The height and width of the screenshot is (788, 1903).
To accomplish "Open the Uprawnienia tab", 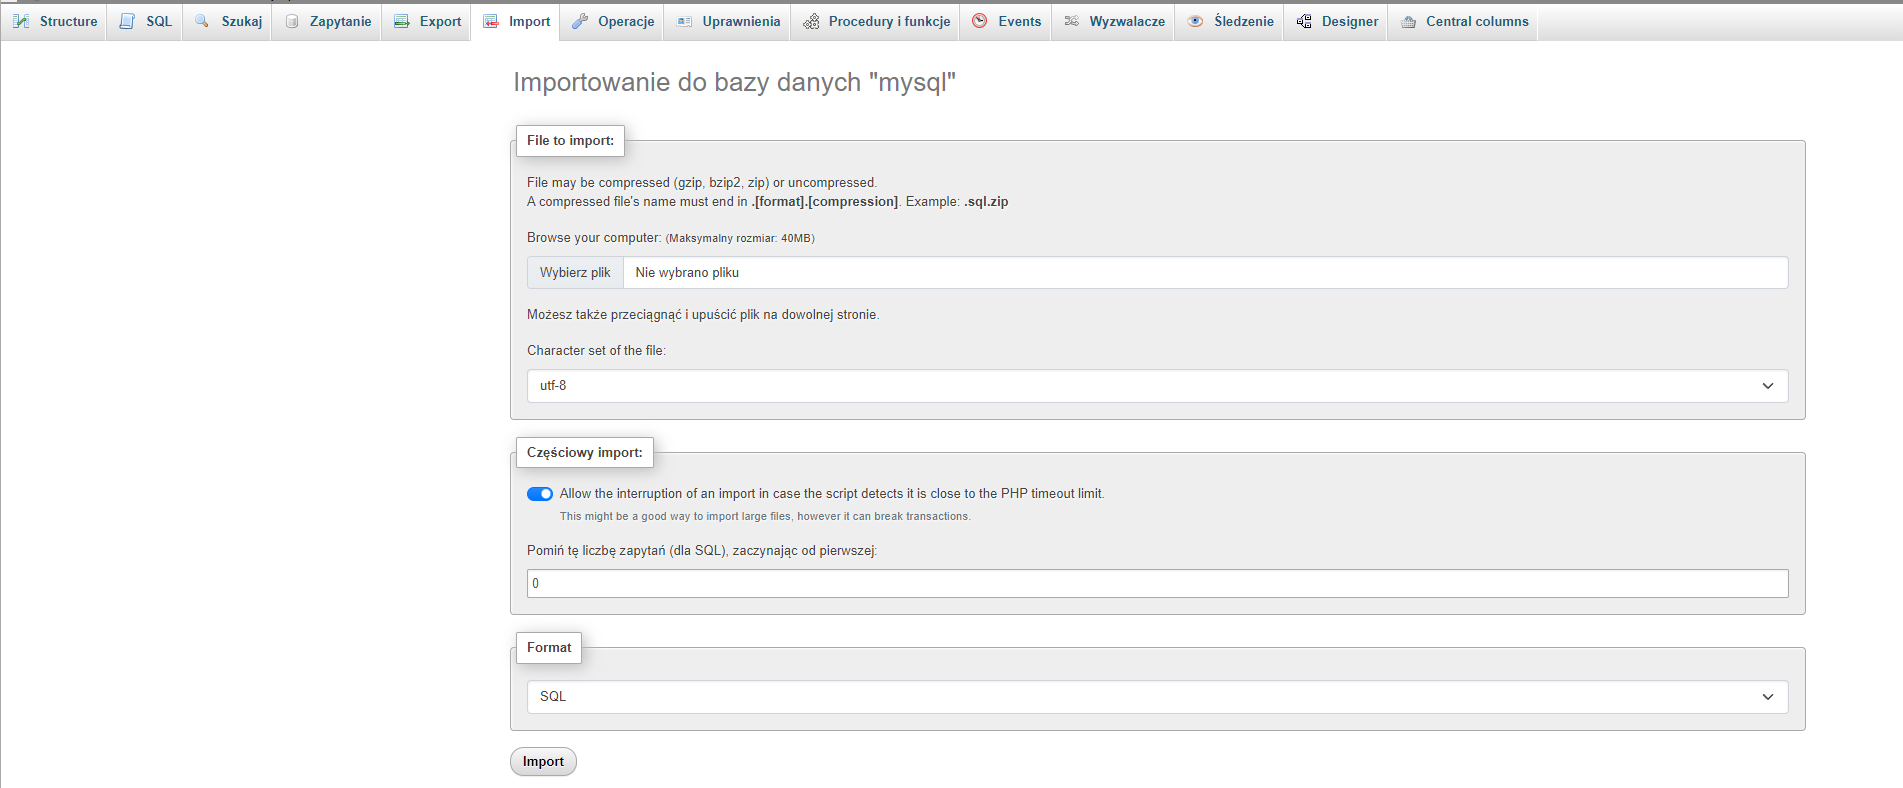I will [740, 21].
